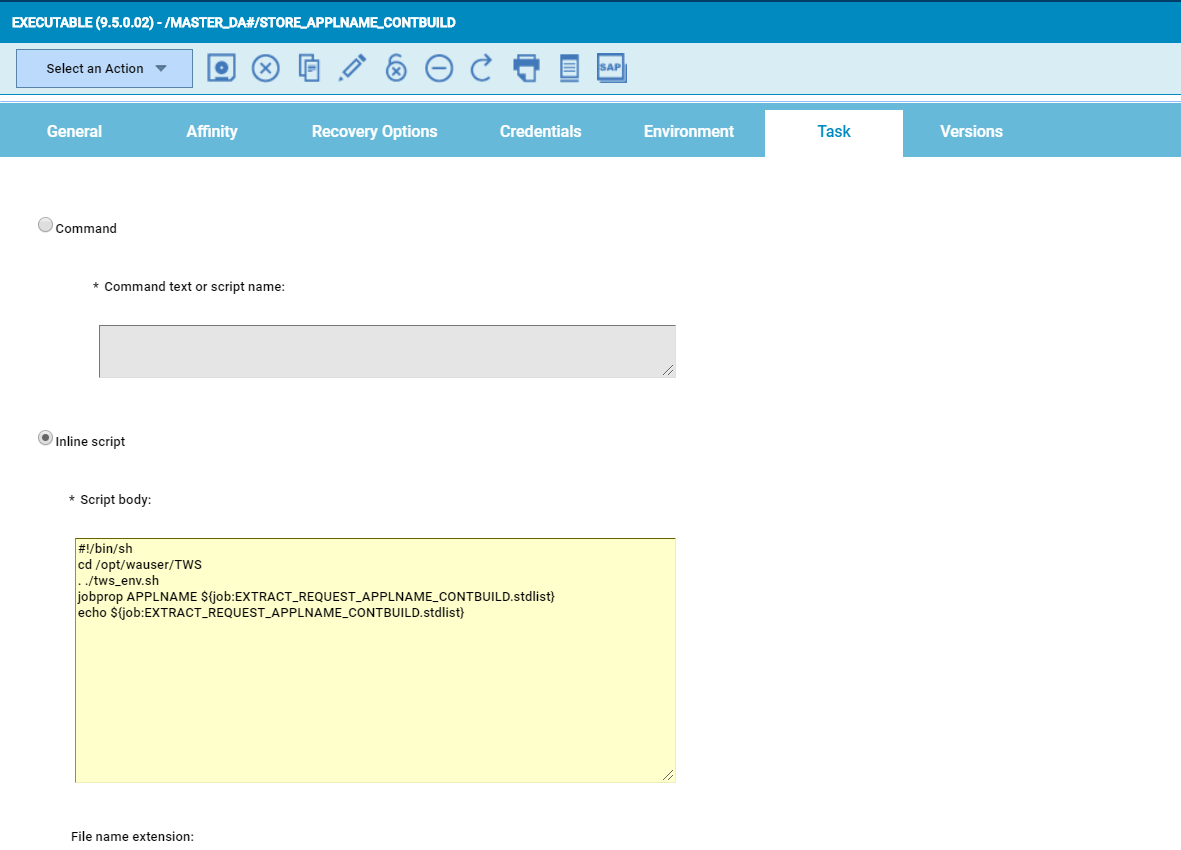Select the Inline script radio button

pos(45,439)
